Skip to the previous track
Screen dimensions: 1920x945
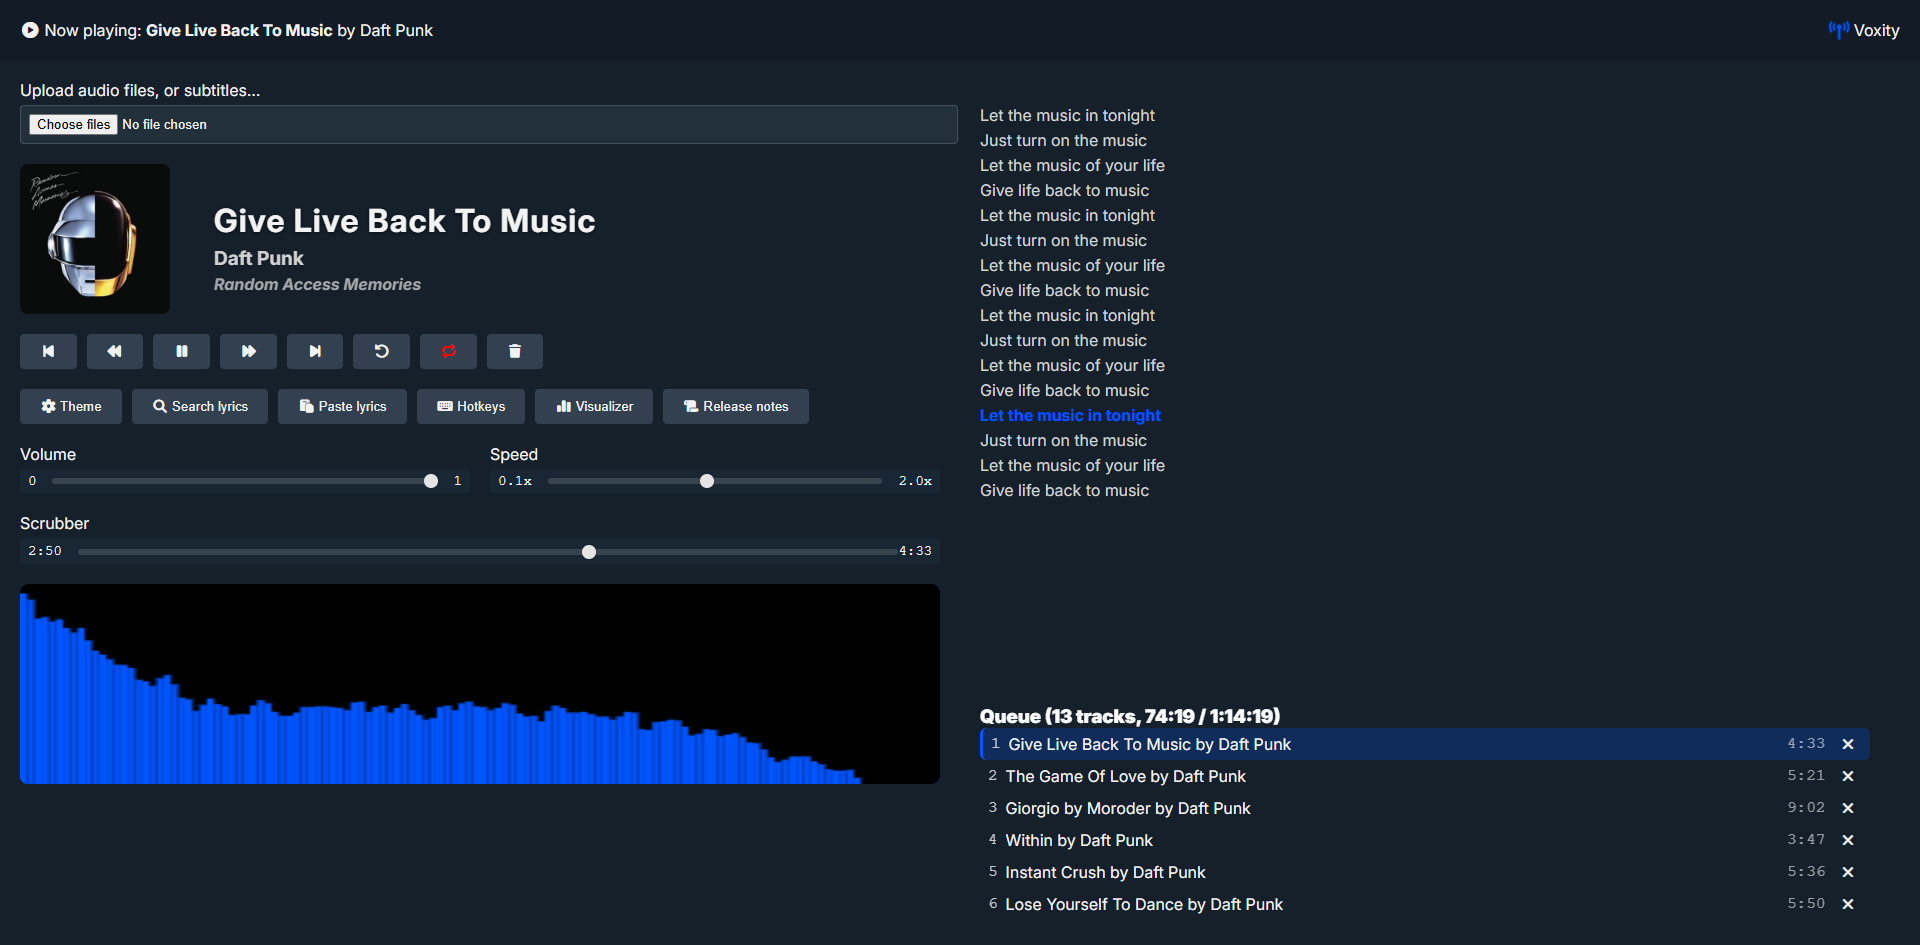pos(48,351)
